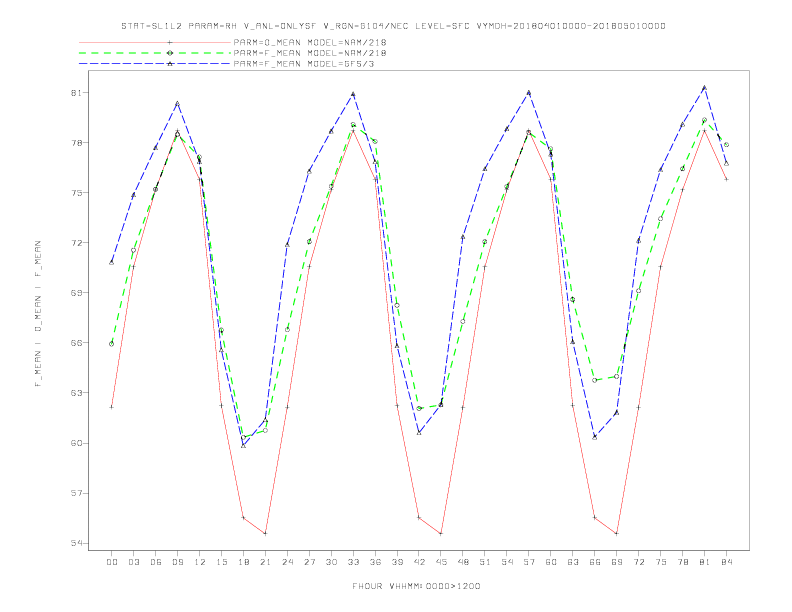Click the blue dashed line sample in legend

pyautogui.click(x=155, y=64)
